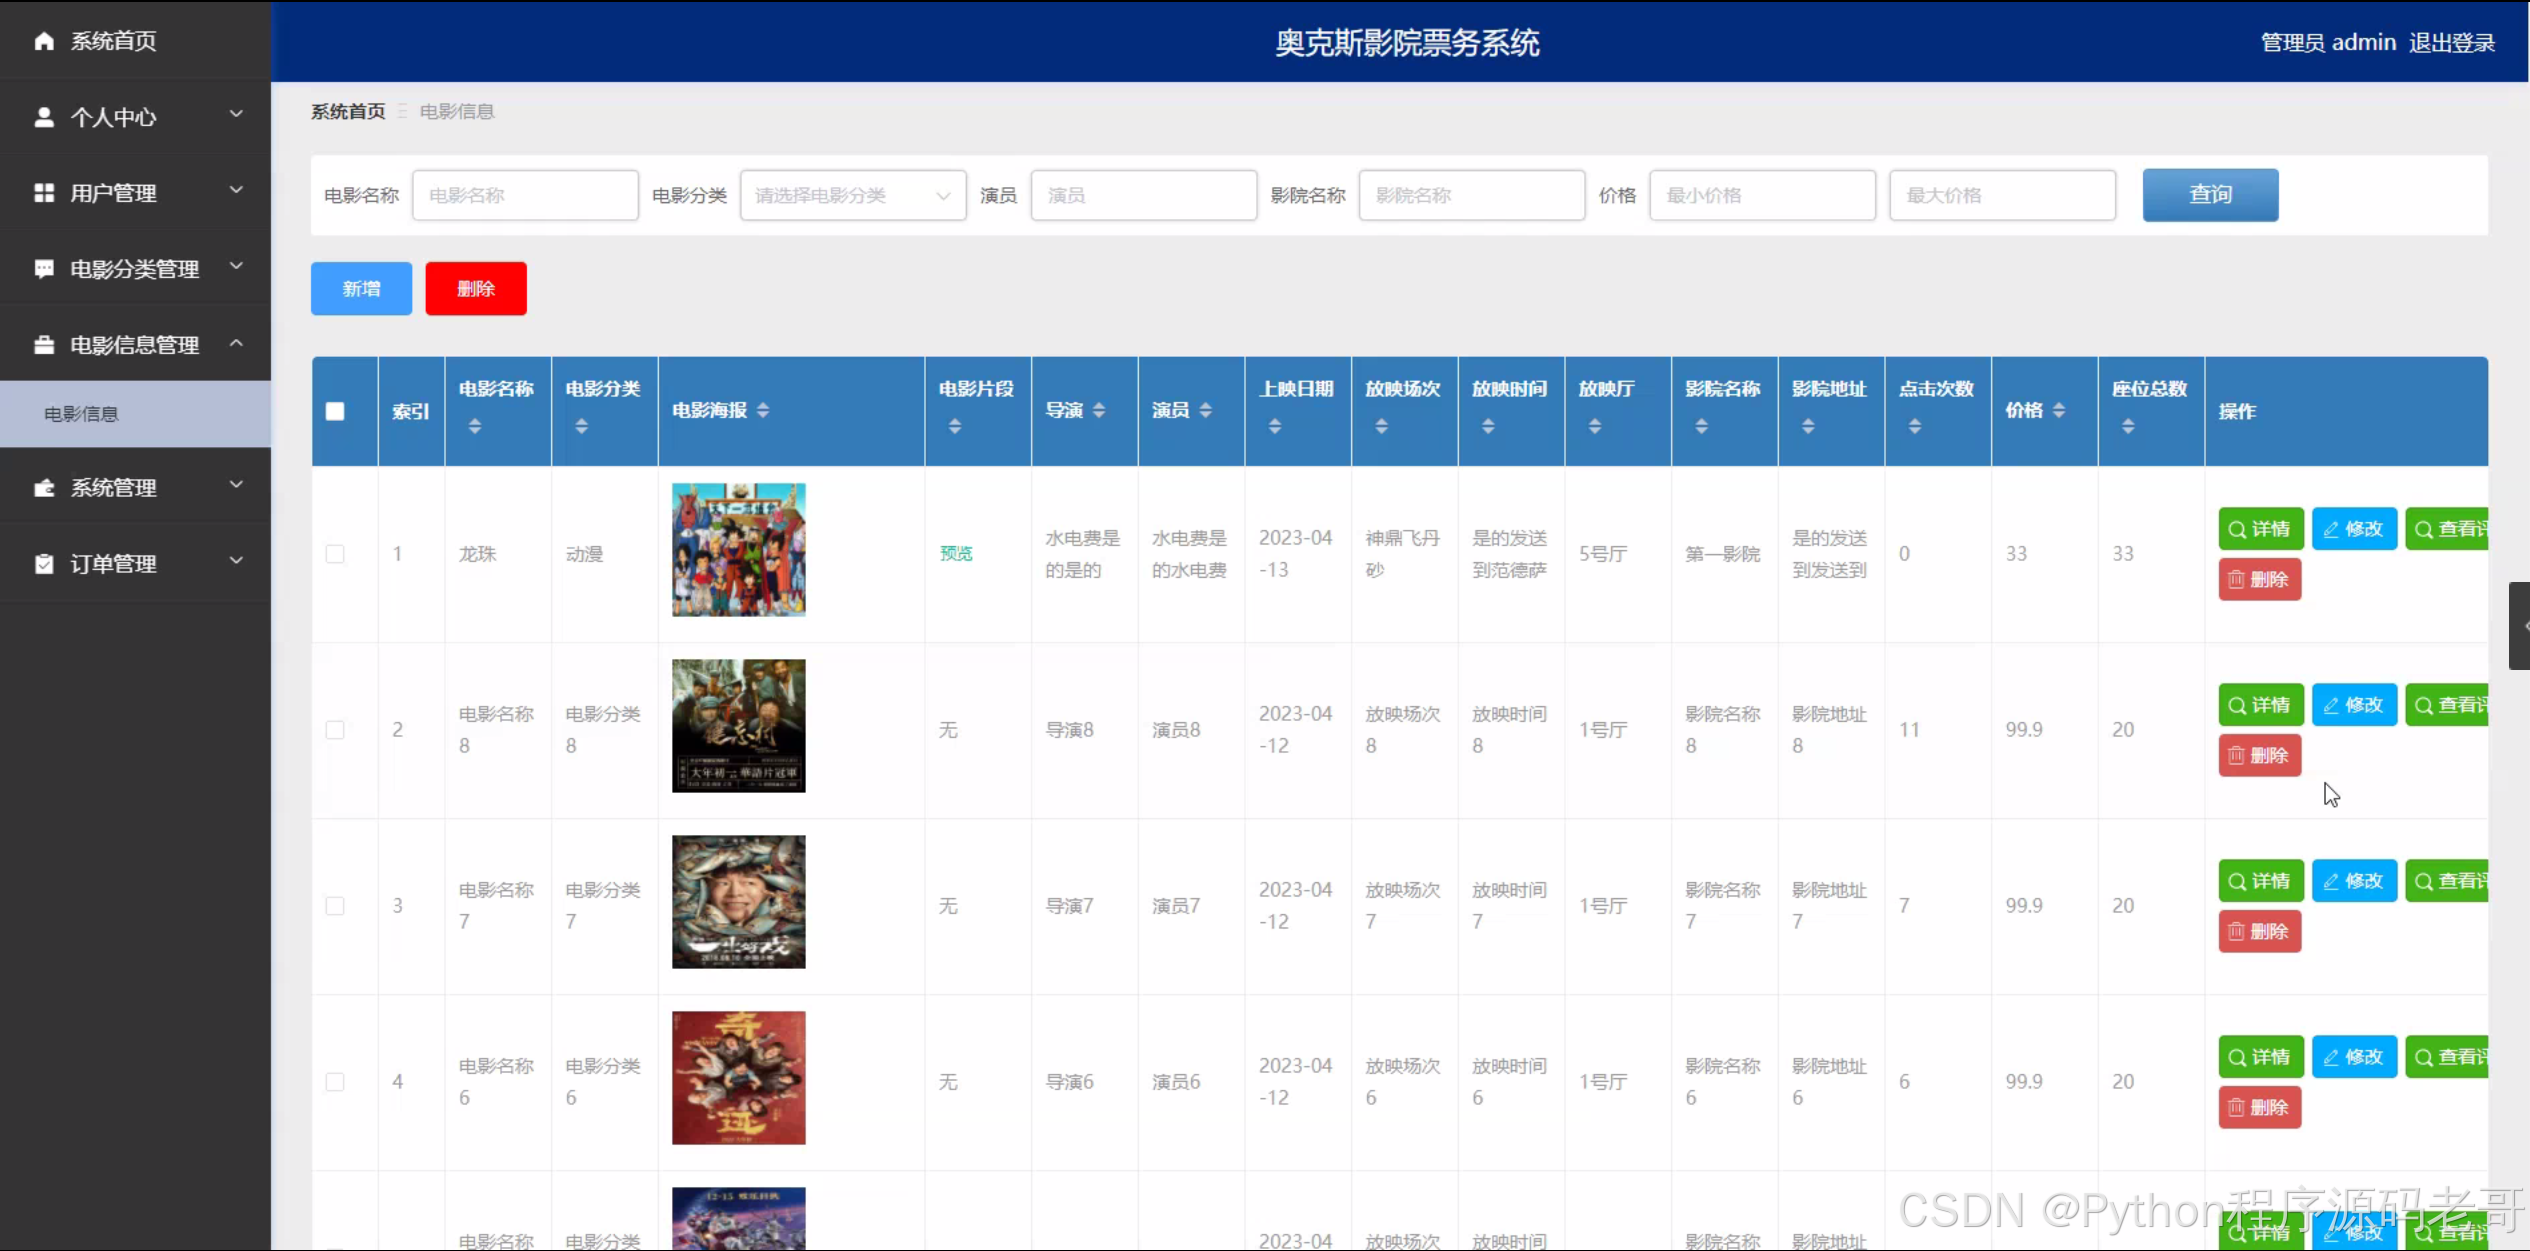Collapse the 电影信息管理 sidebar section

(x=135, y=345)
